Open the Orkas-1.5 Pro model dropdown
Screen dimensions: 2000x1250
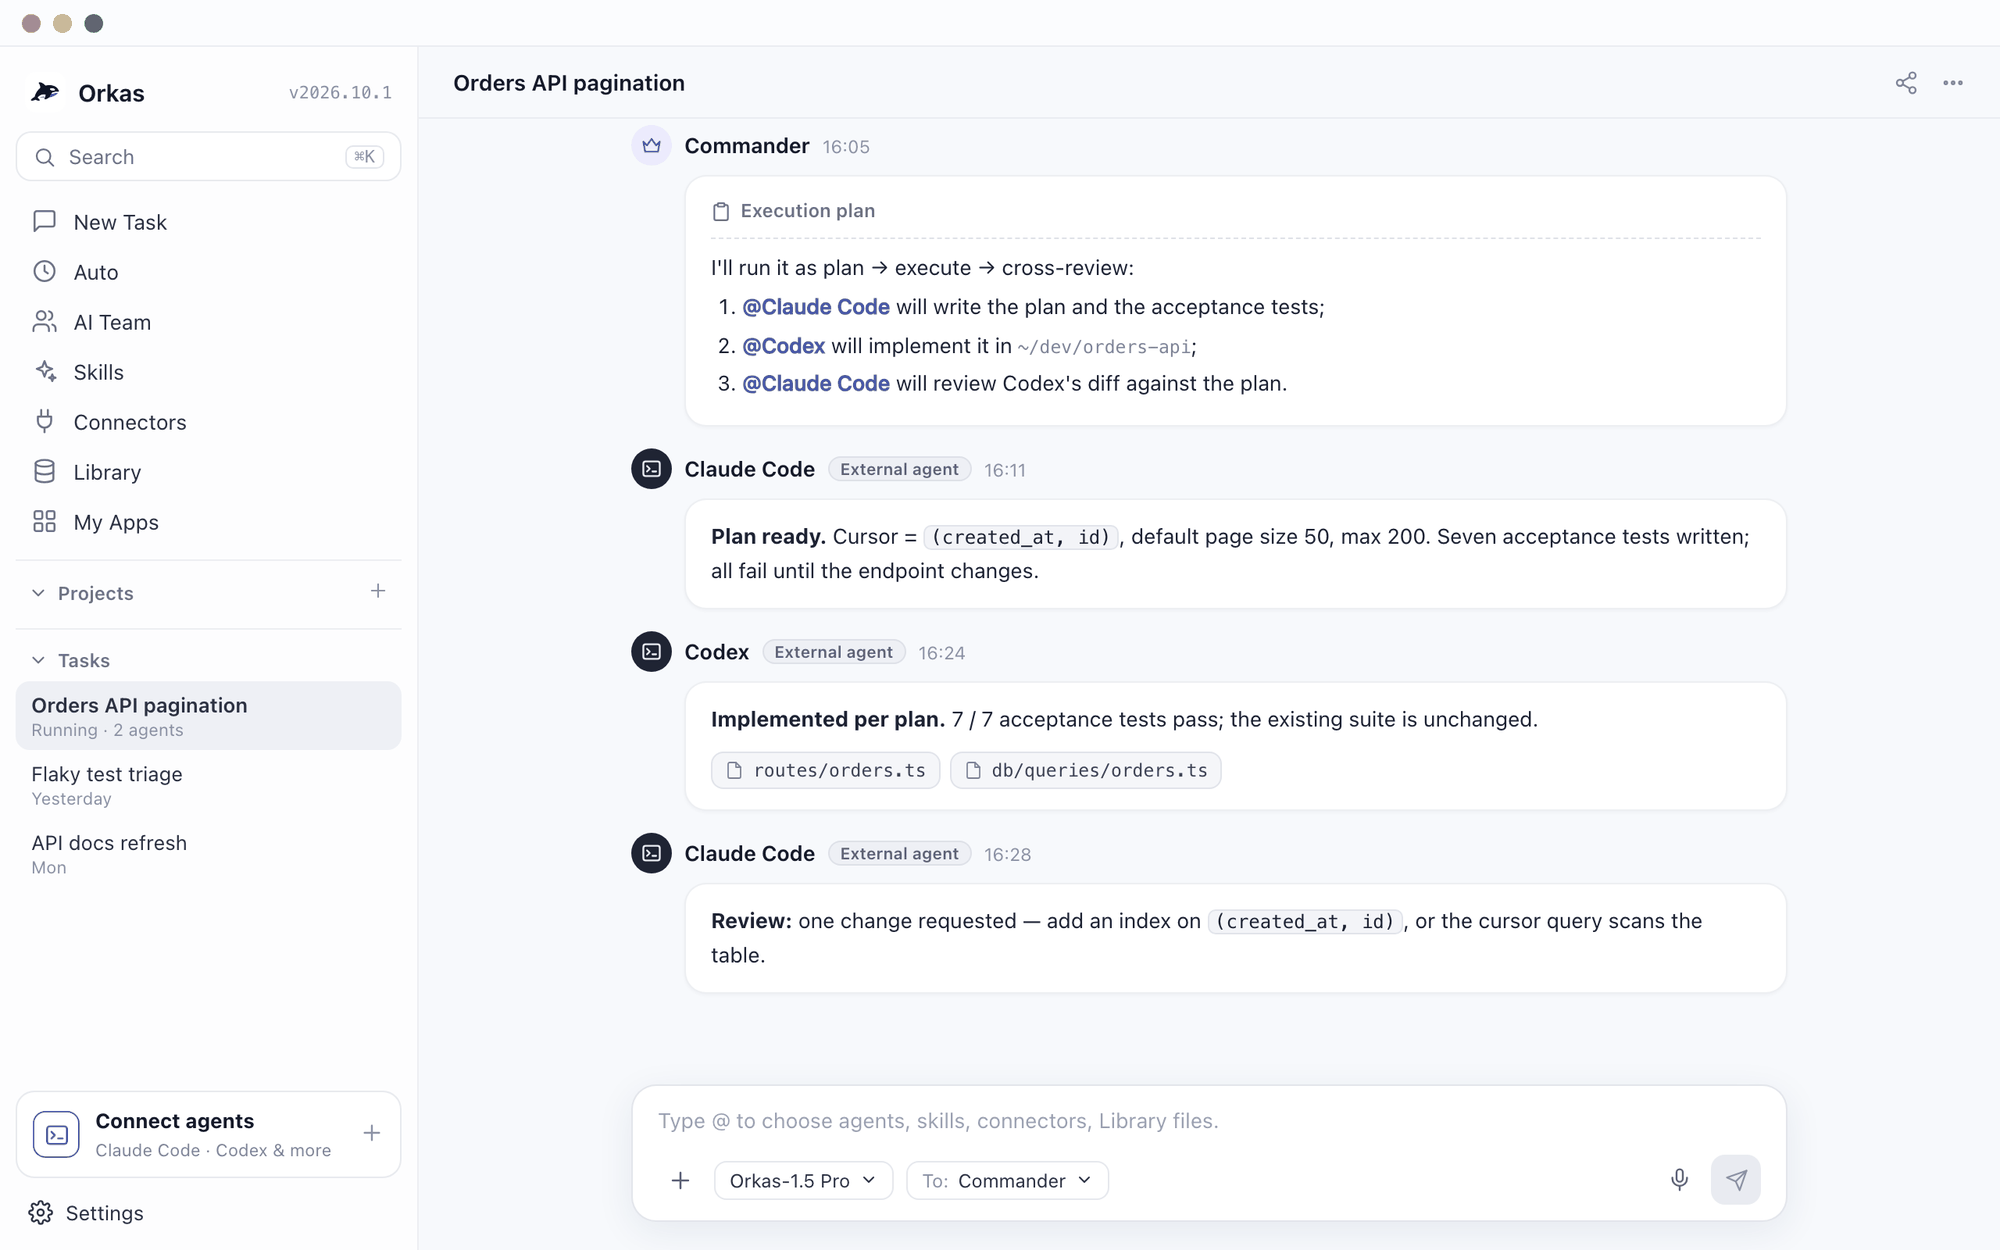click(x=803, y=1181)
